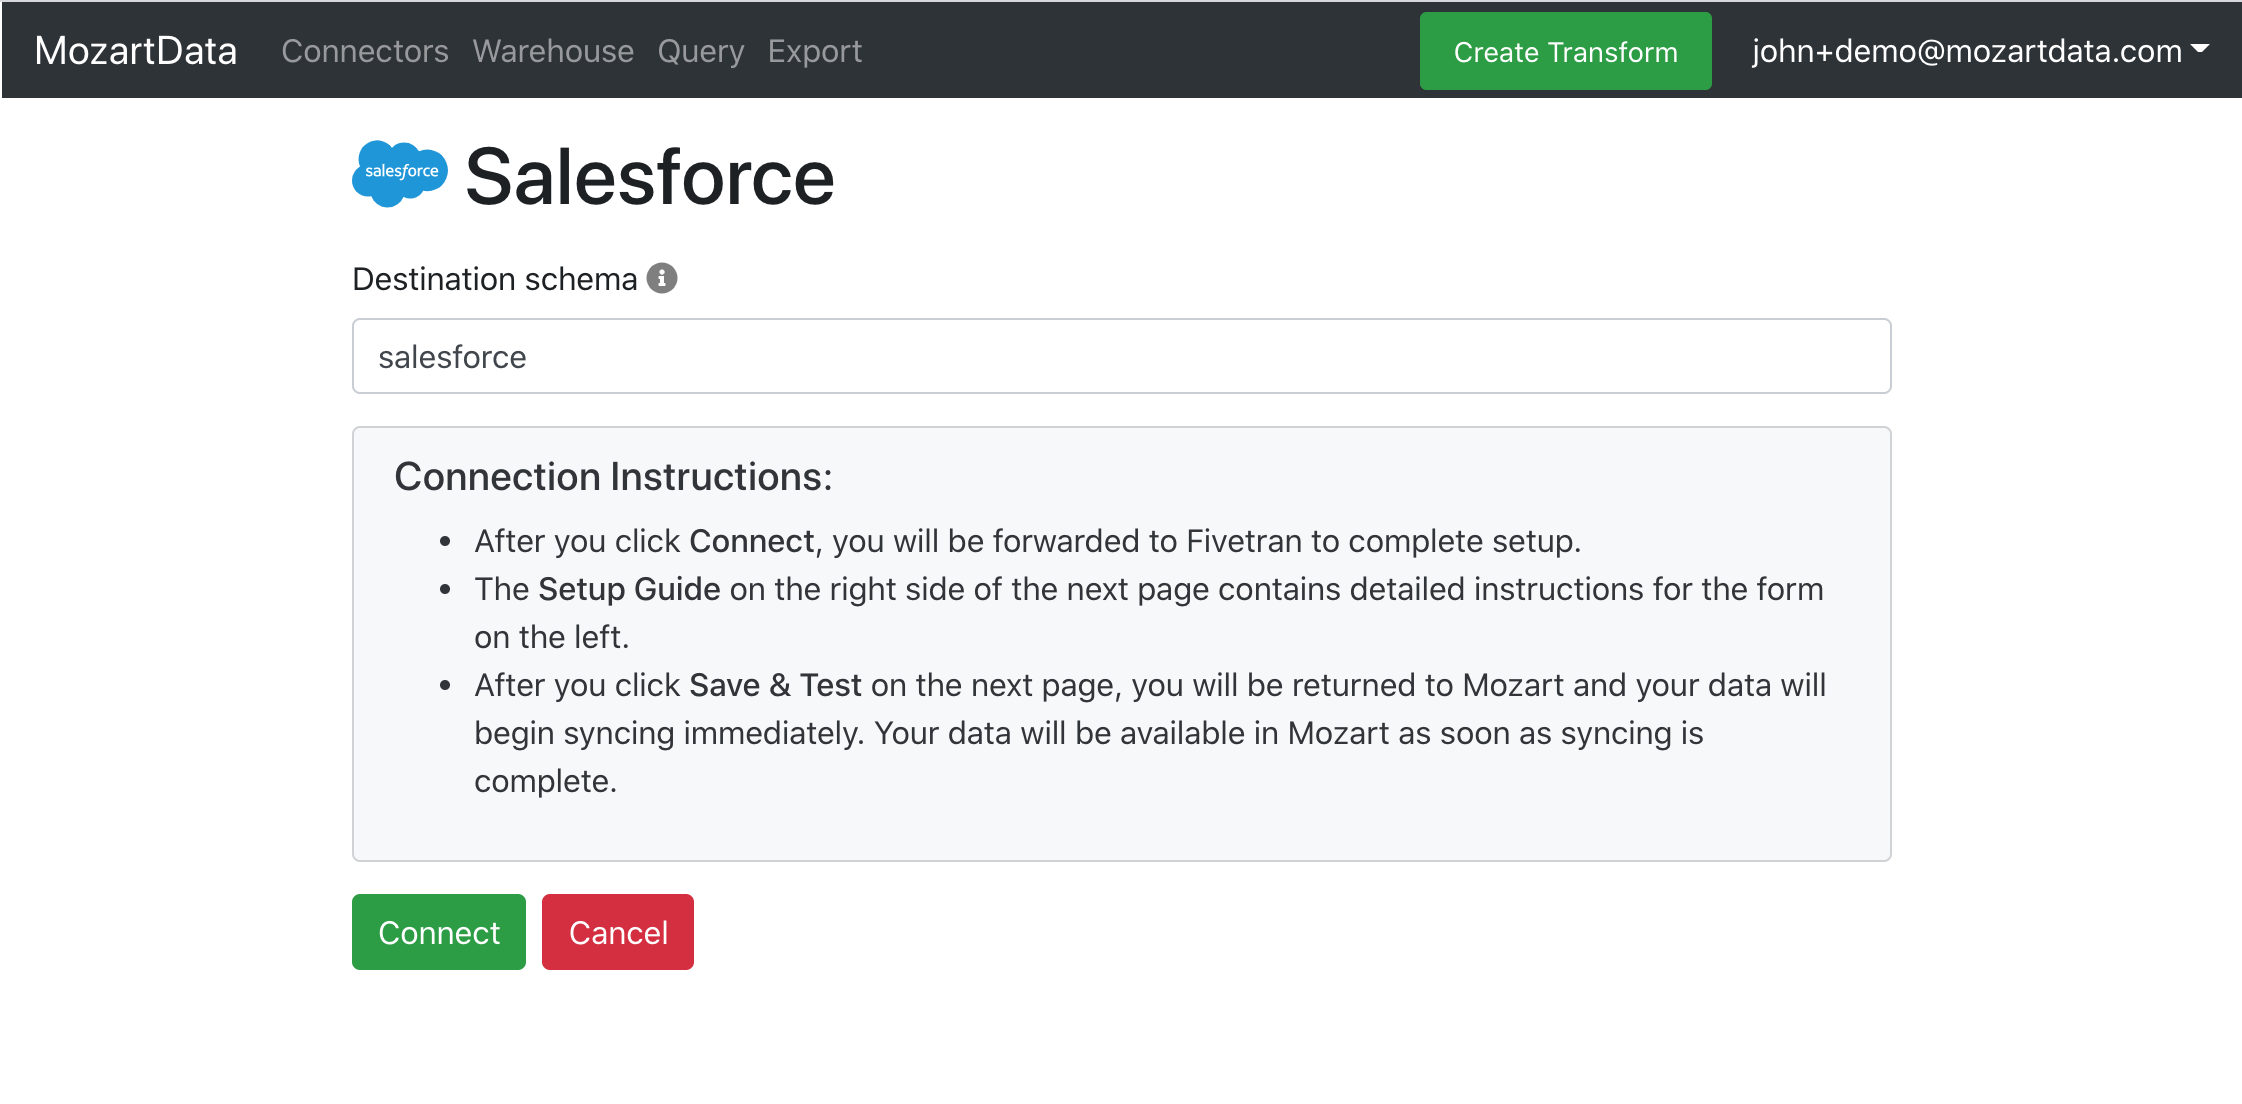Click the bold word Connect in the instructions

tap(752, 541)
